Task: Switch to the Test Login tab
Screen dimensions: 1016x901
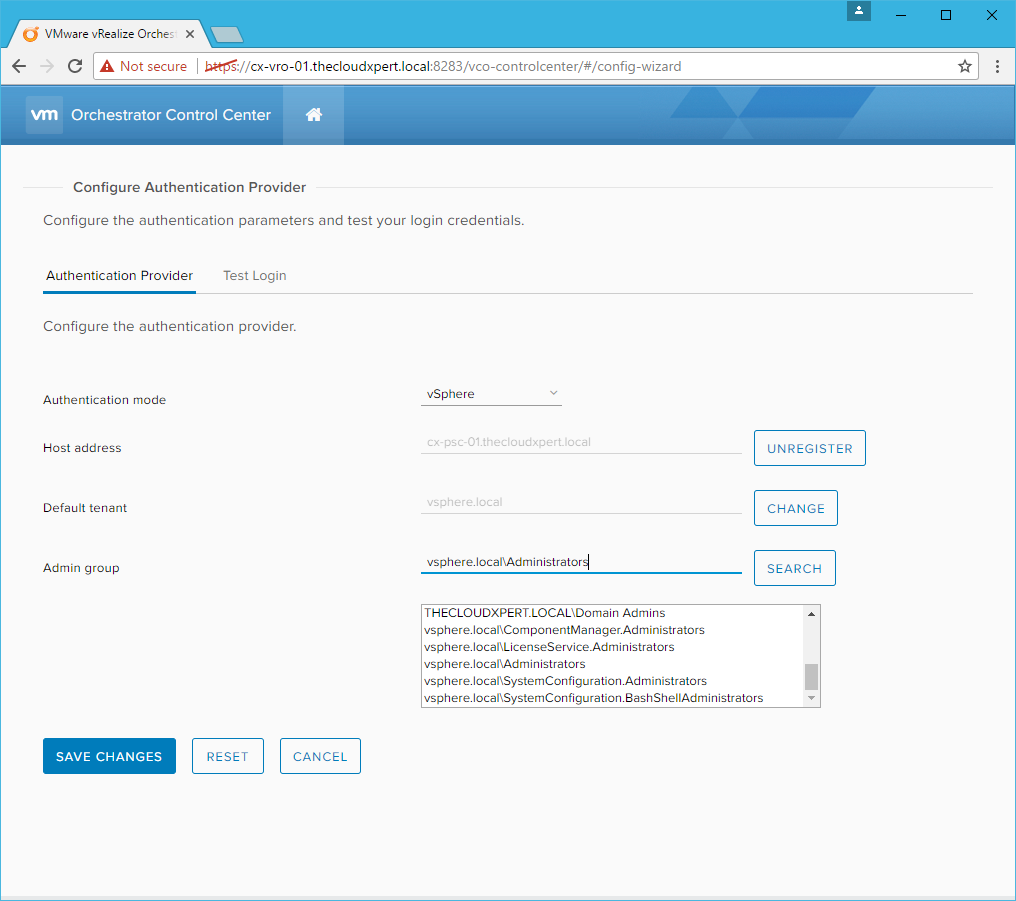Action: [x=254, y=276]
